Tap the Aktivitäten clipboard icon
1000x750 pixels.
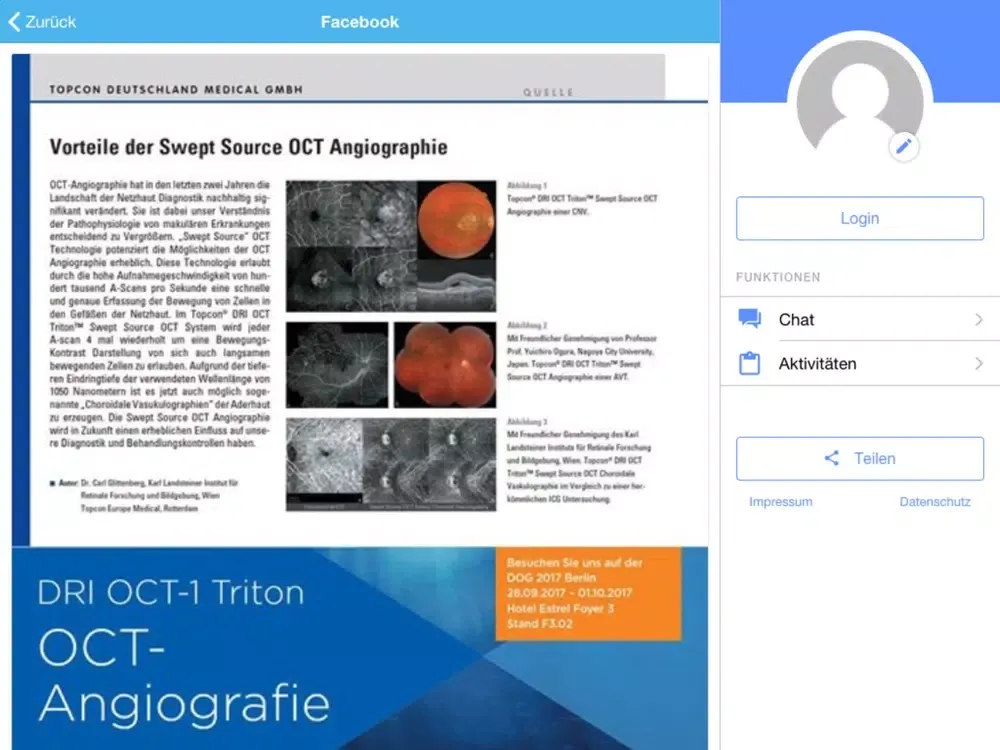pos(749,363)
